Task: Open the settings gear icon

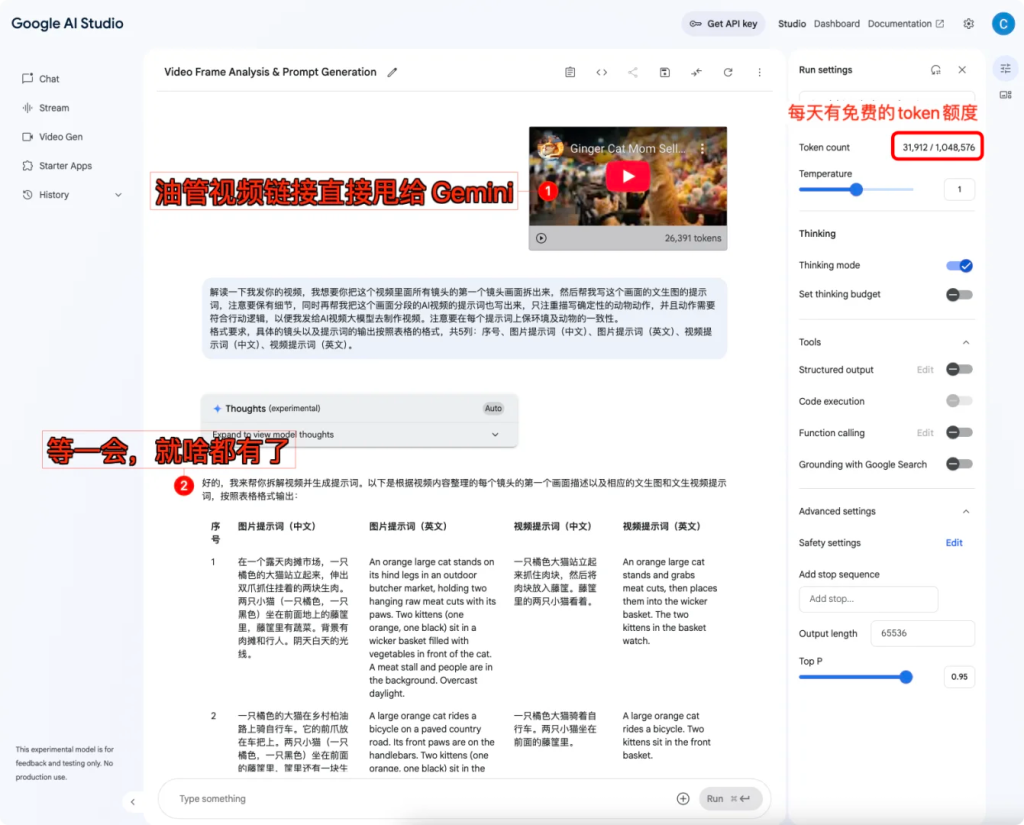Action: click(x=968, y=24)
